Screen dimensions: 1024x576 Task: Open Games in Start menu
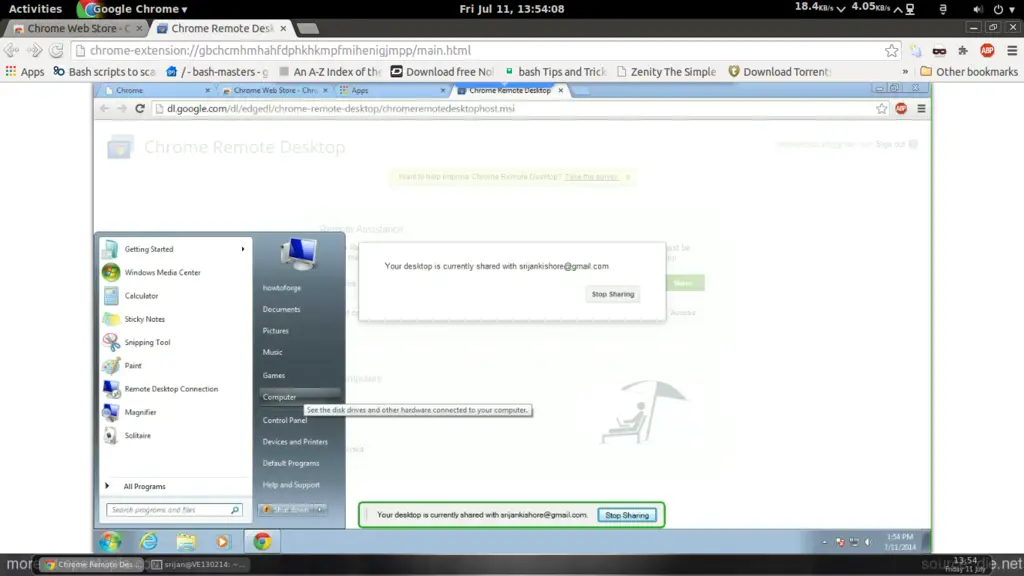(x=274, y=376)
